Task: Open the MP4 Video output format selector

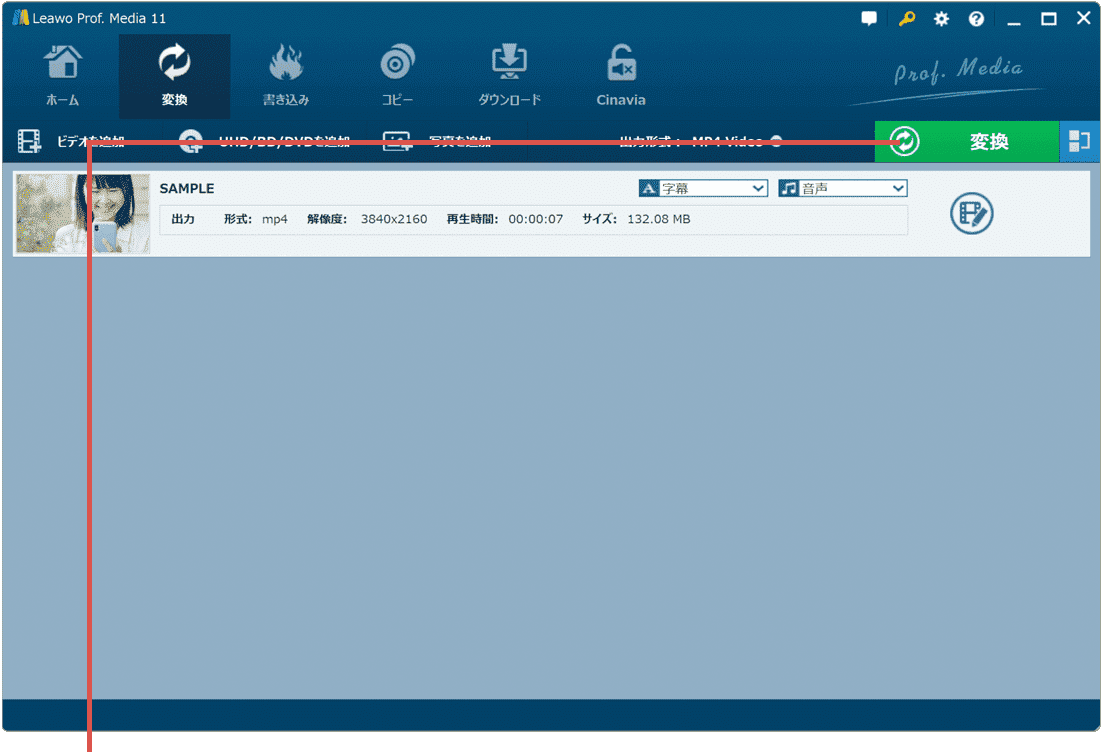Action: [x=714, y=141]
